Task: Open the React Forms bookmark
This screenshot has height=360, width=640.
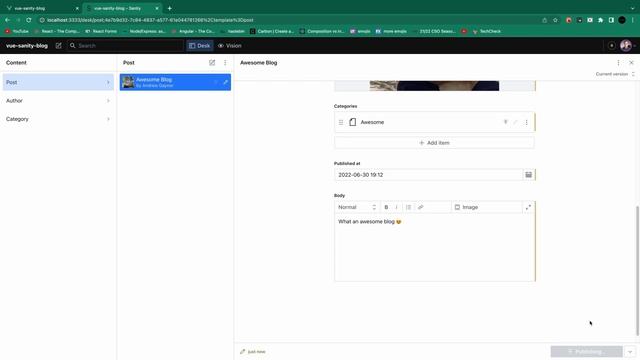Action: tap(101, 31)
